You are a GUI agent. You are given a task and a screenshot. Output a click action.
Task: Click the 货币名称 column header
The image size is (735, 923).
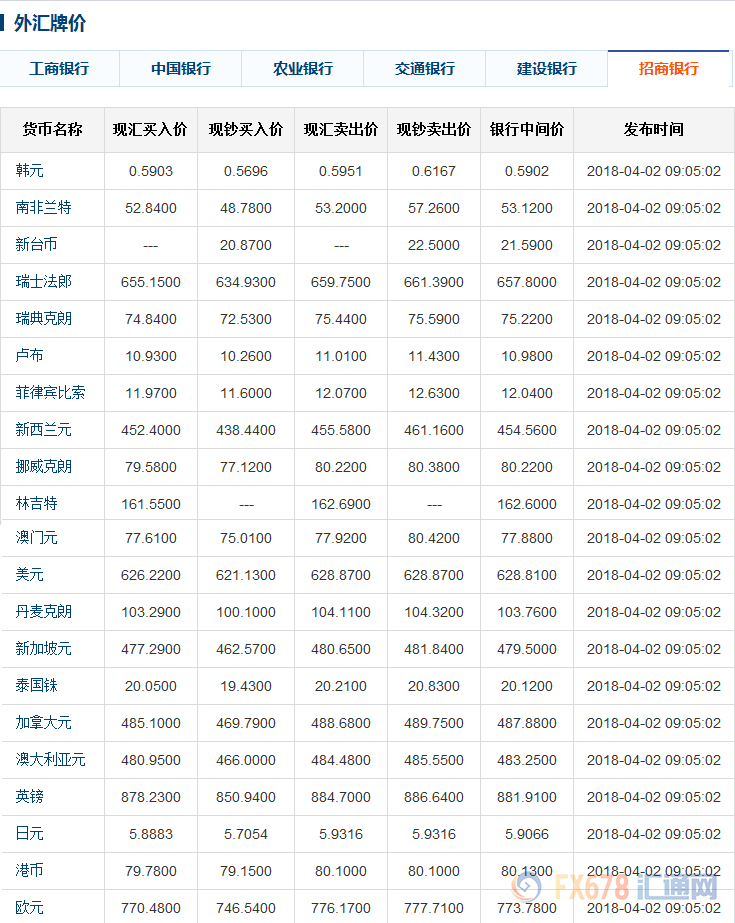point(52,130)
